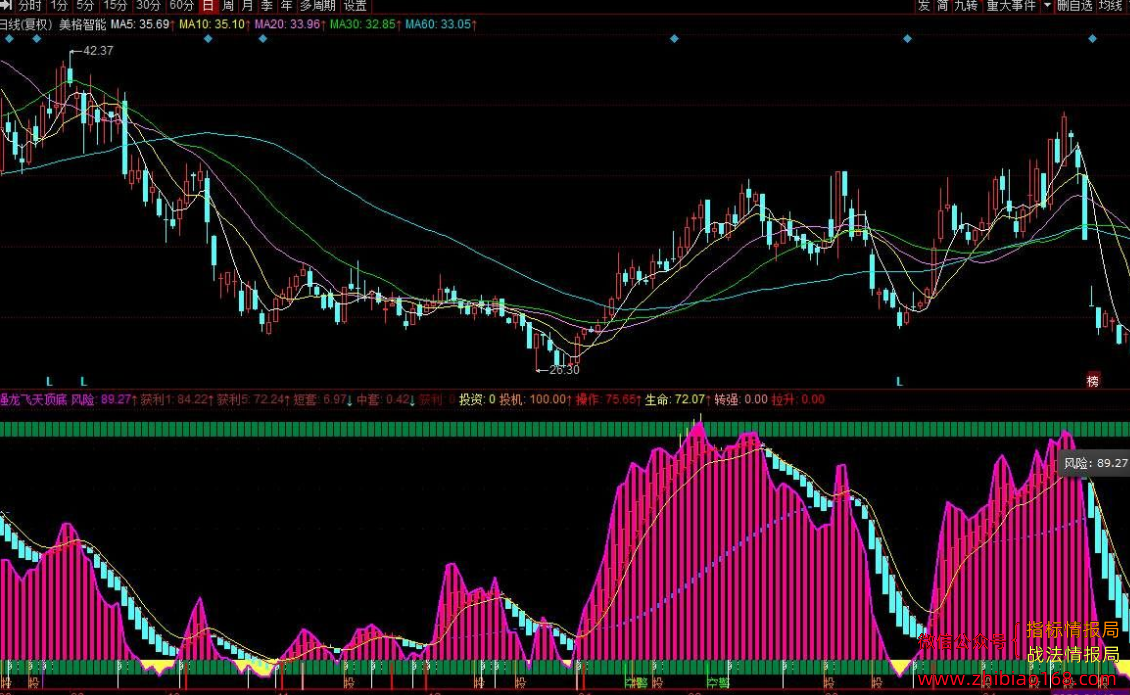Switch to the 周 weekly period tab

coord(228,6)
